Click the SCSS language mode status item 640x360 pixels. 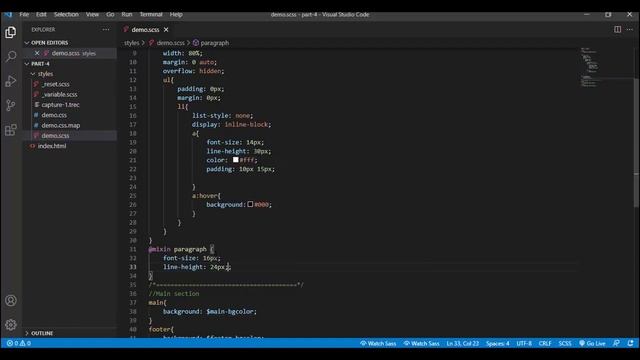(565, 343)
